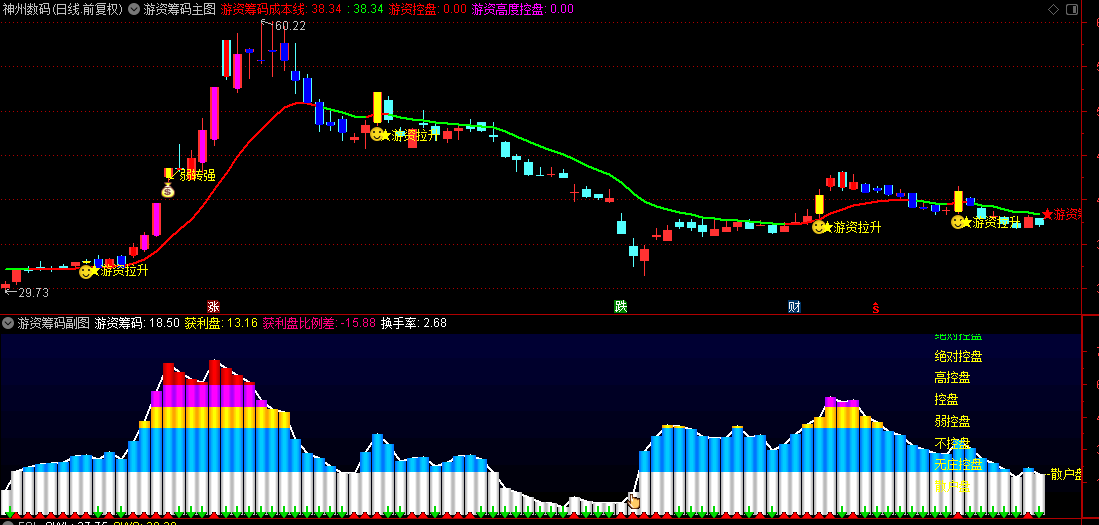Image resolution: width=1099 pixels, height=525 pixels.
Task: Click the 换手率: 2.68 readout
Action: point(414,323)
